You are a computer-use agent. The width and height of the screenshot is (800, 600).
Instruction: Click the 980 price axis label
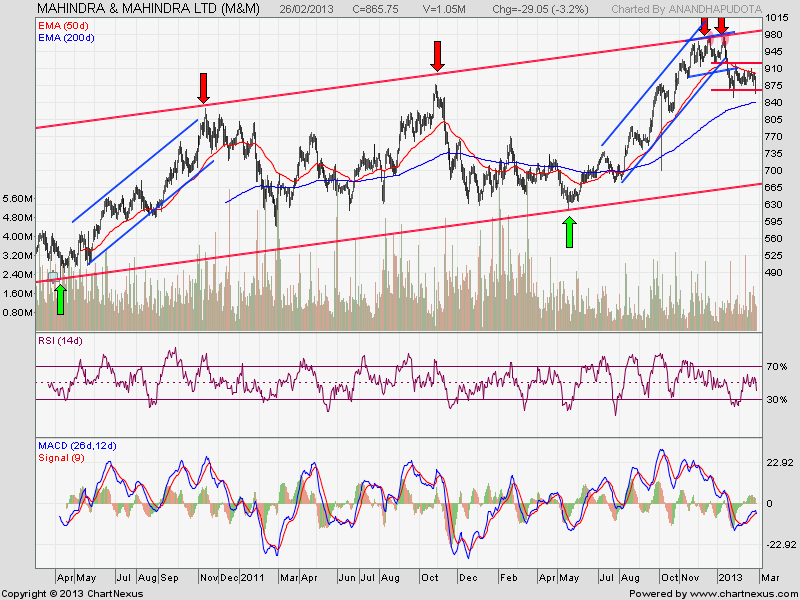tap(774, 35)
